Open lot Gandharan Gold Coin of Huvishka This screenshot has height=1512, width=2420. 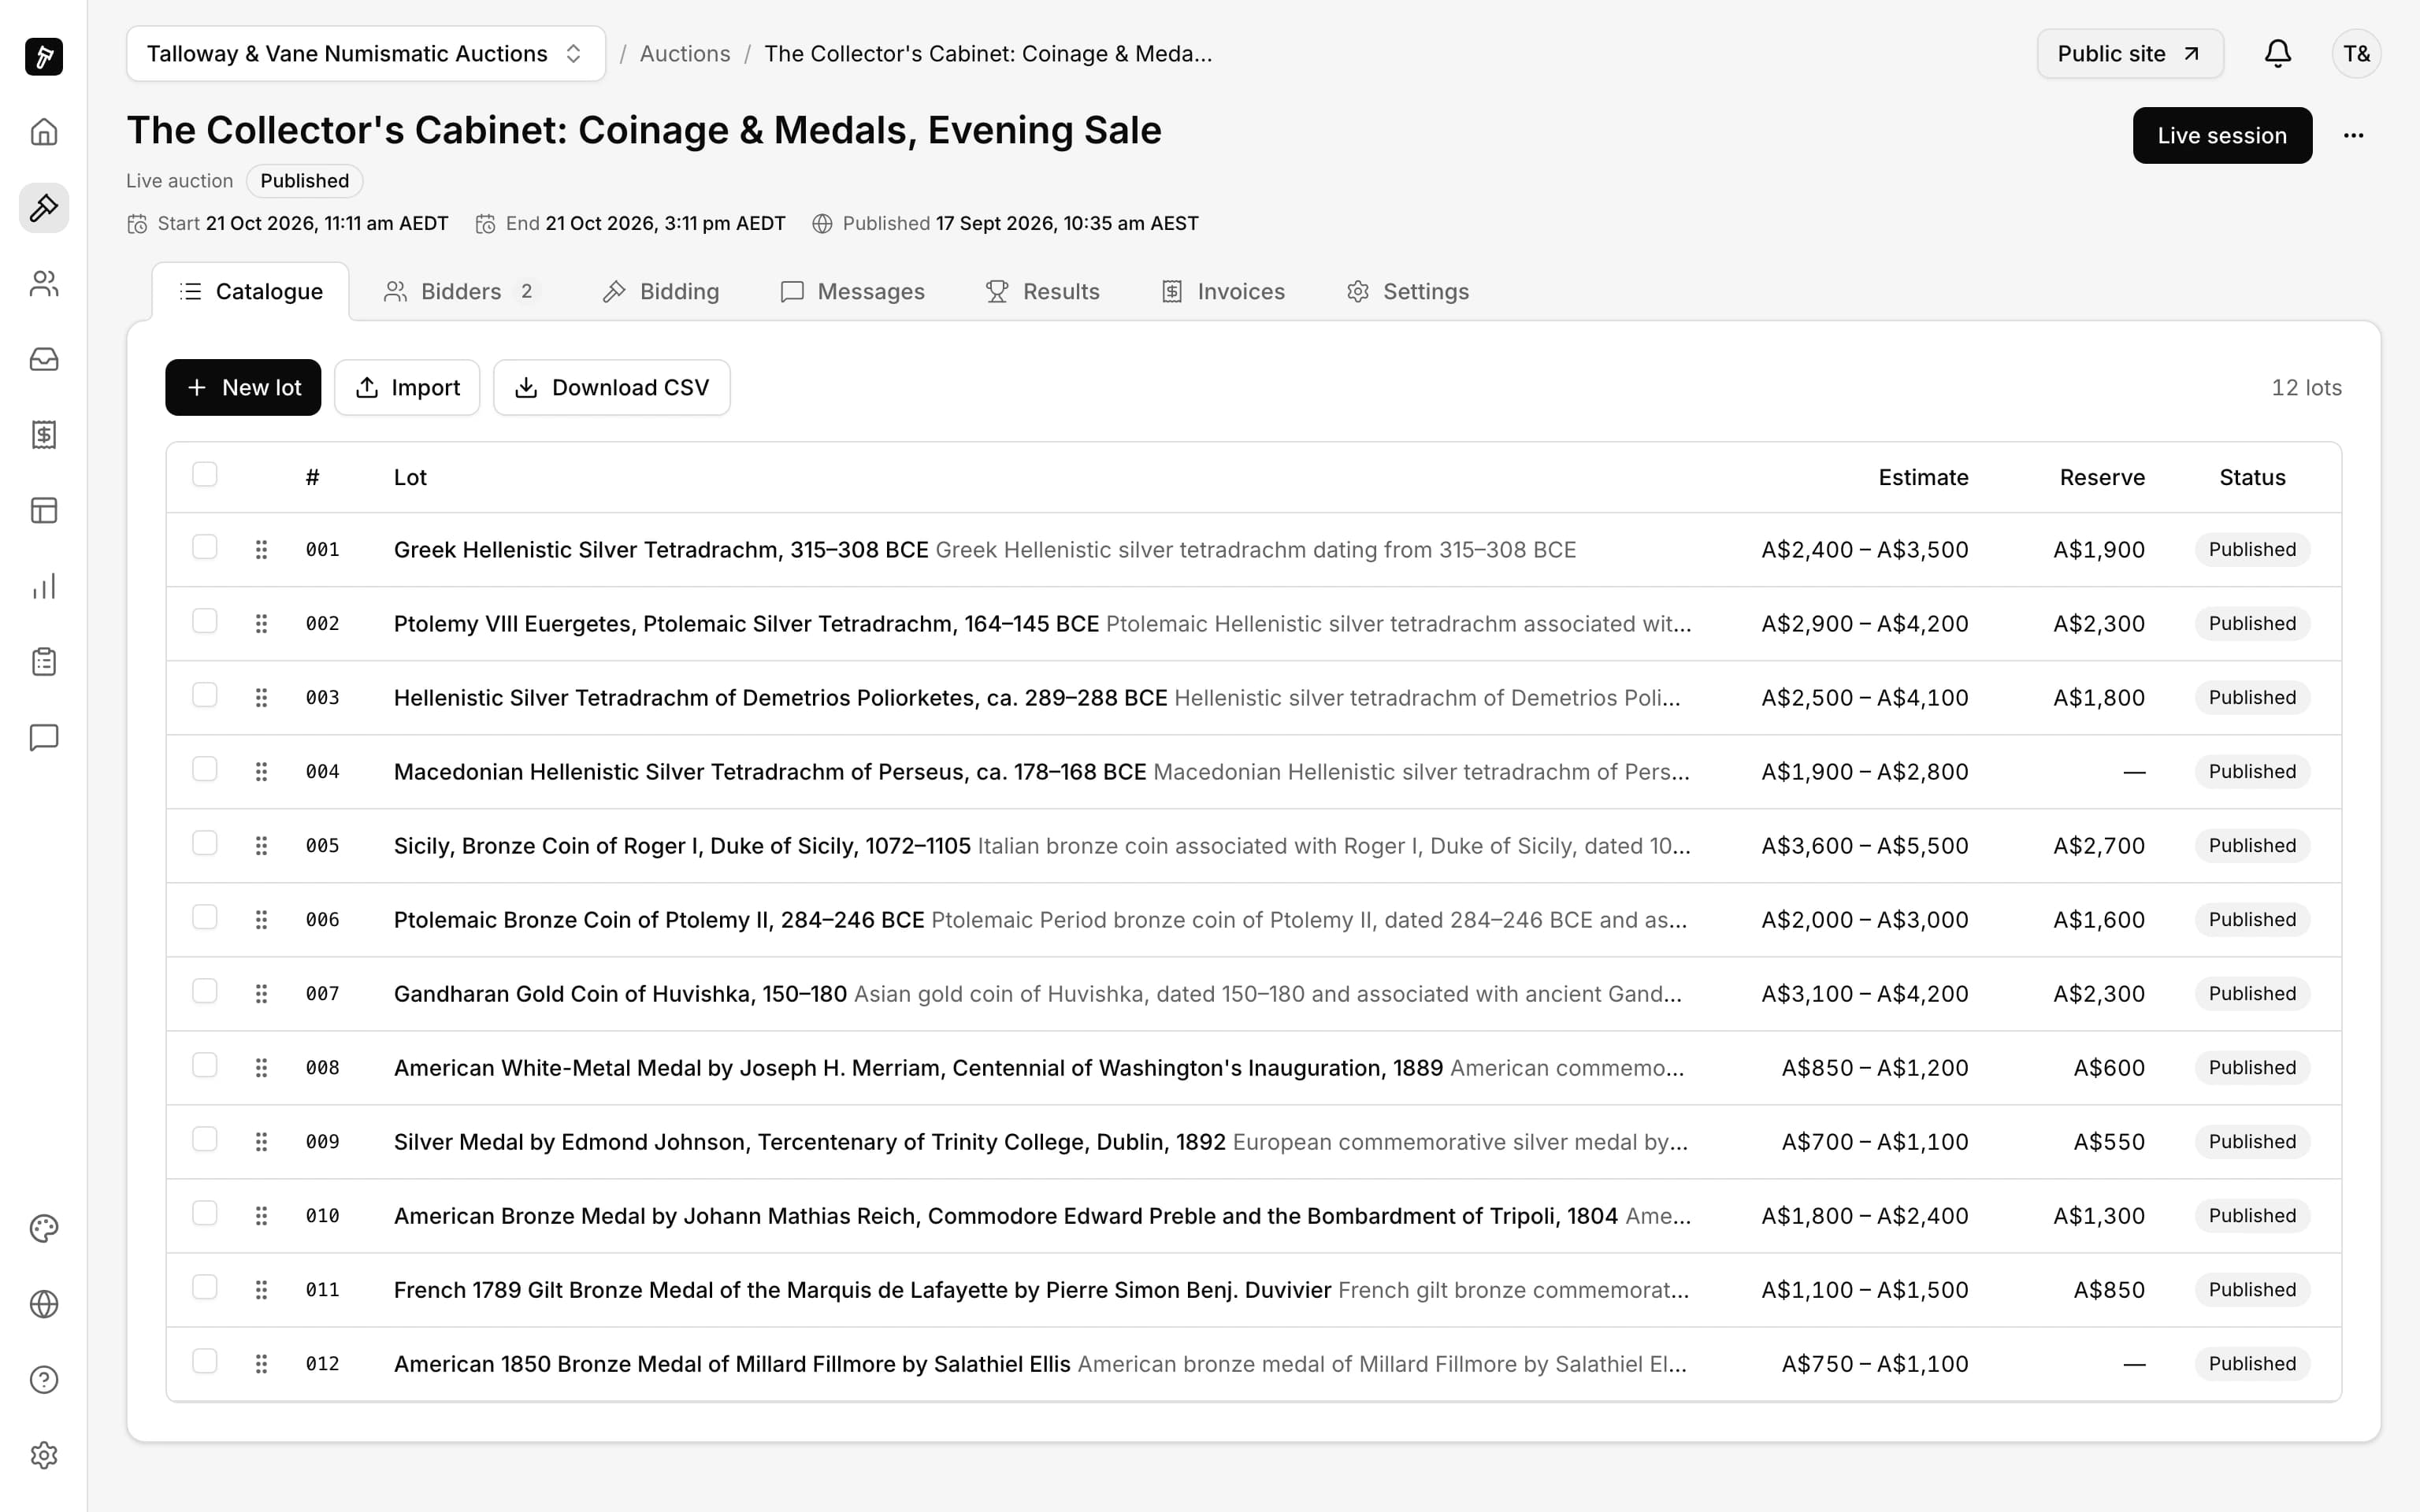coord(620,994)
